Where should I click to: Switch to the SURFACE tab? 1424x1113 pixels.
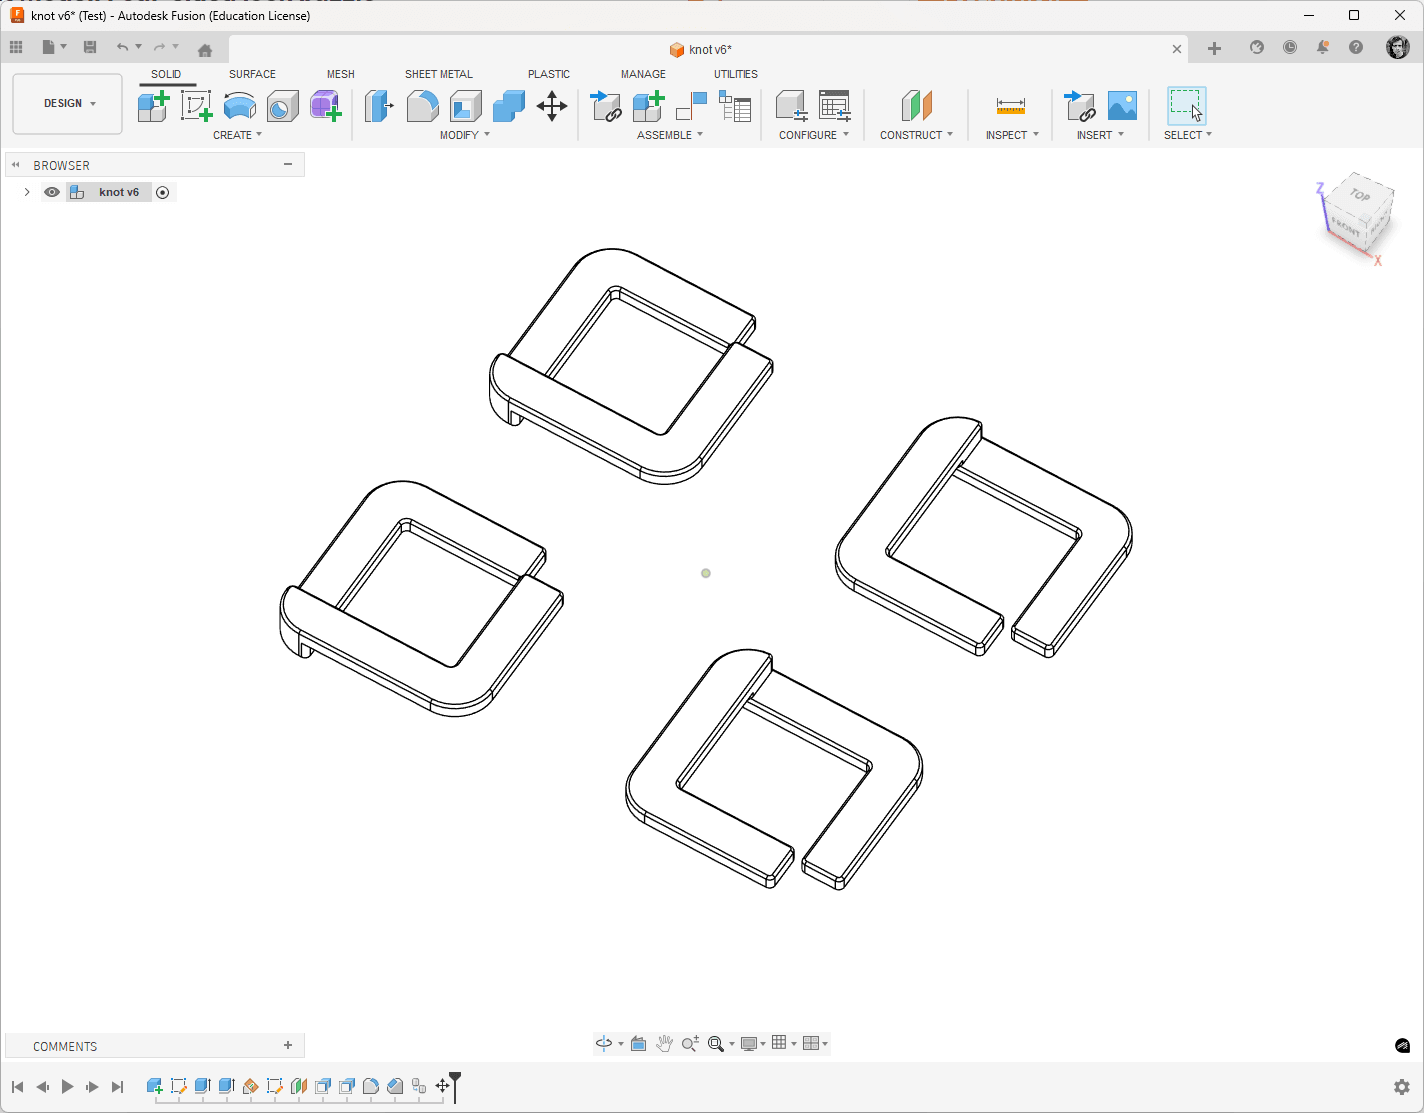252,74
